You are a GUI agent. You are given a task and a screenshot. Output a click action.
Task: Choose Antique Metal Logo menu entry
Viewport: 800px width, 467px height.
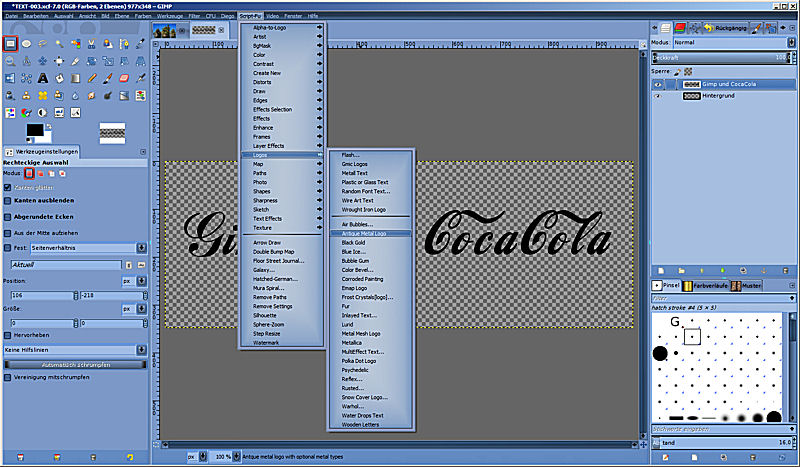coord(370,233)
